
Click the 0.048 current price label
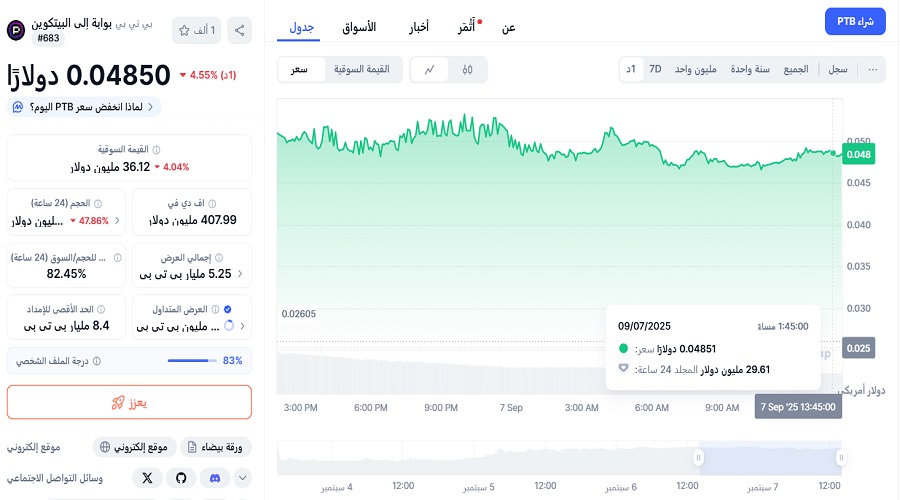coord(859,154)
